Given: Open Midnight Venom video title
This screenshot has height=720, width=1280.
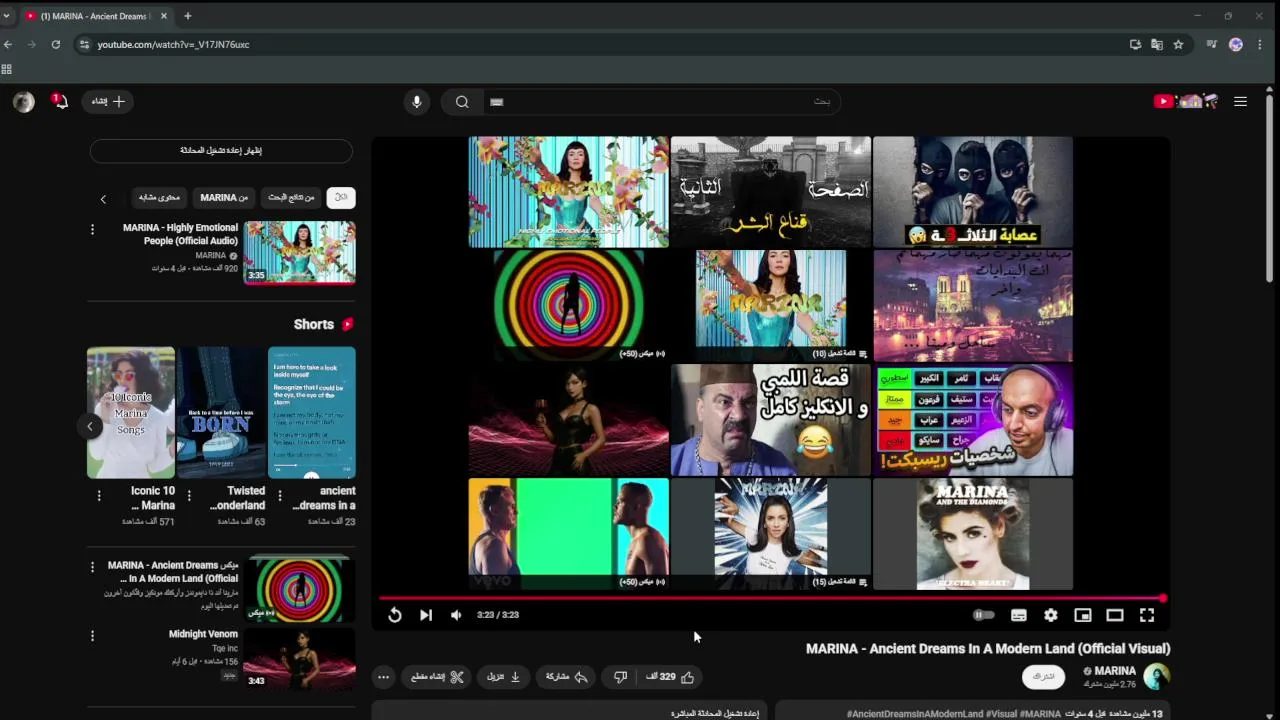Looking at the screenshot, I should click(x=203, y=634).
